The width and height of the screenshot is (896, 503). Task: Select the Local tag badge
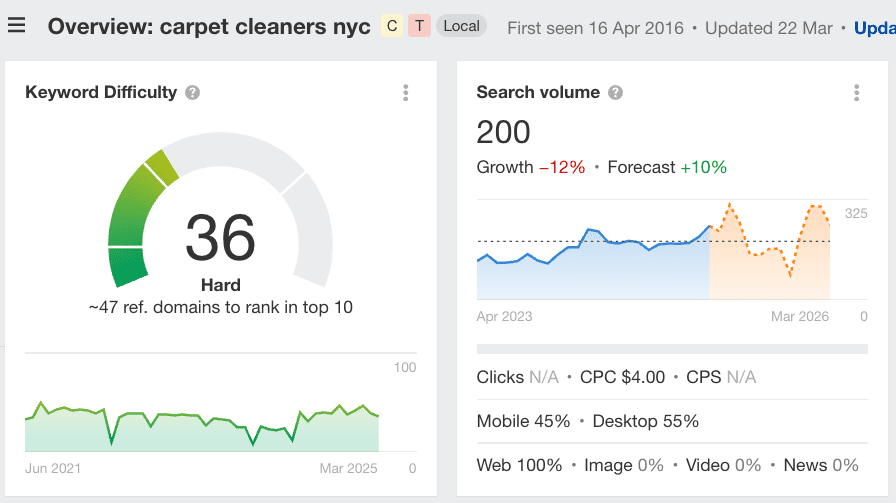pyautogui.click(x=461, y=26)
